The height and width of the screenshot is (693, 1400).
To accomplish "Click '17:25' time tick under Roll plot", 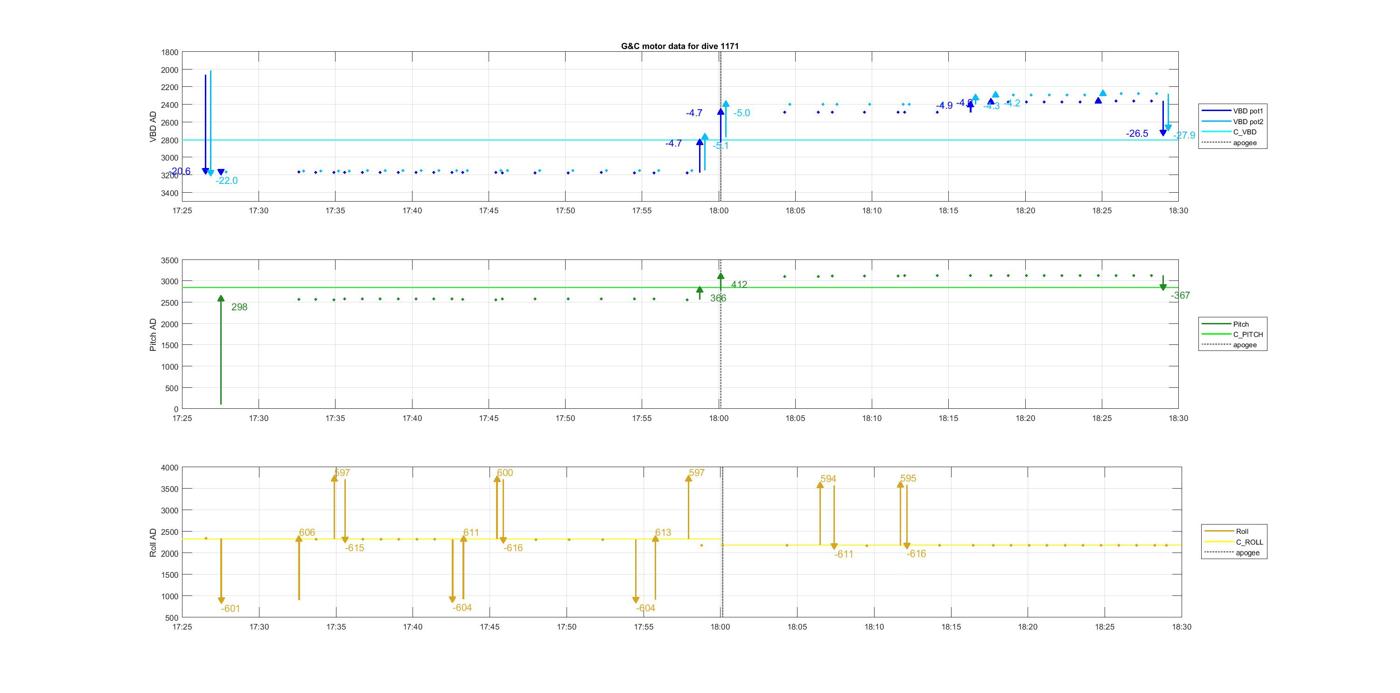I will tap(182, 627).
